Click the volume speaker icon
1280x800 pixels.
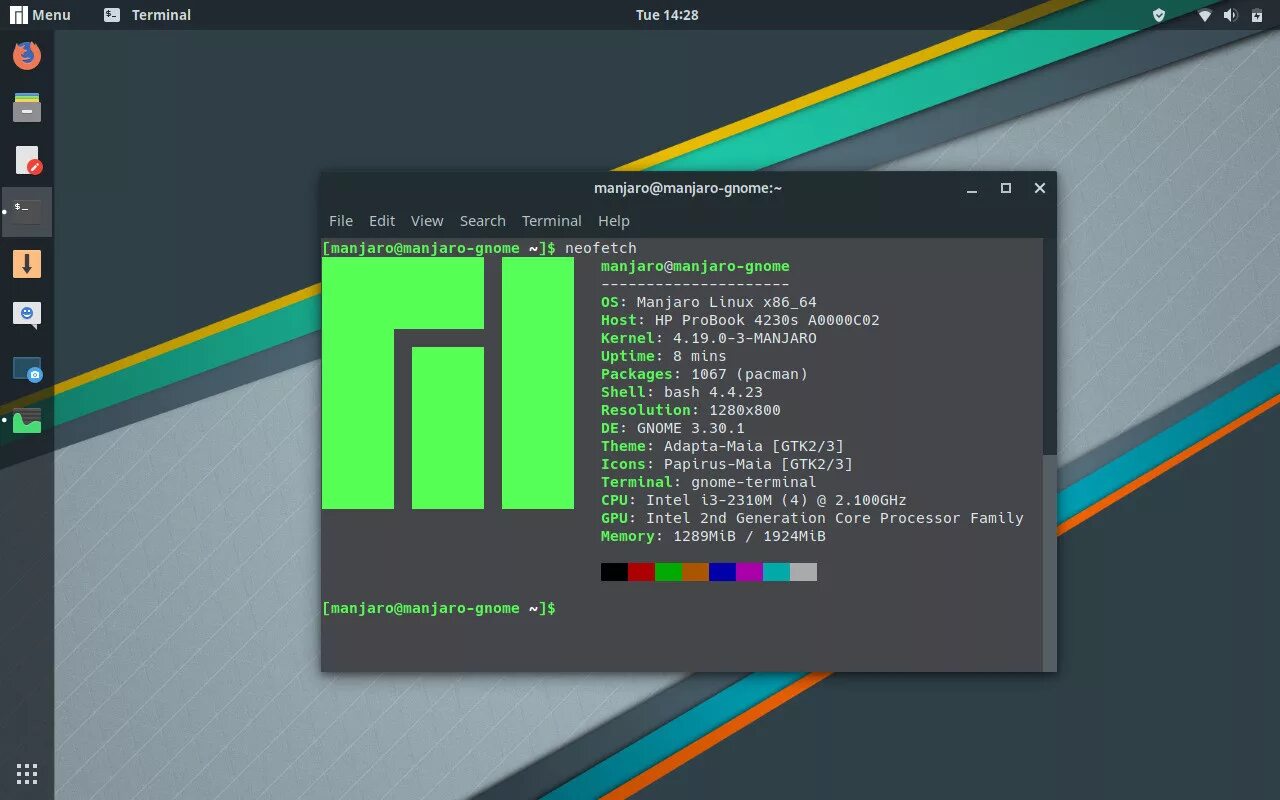pyautogui.click(x=1230, y=15)
